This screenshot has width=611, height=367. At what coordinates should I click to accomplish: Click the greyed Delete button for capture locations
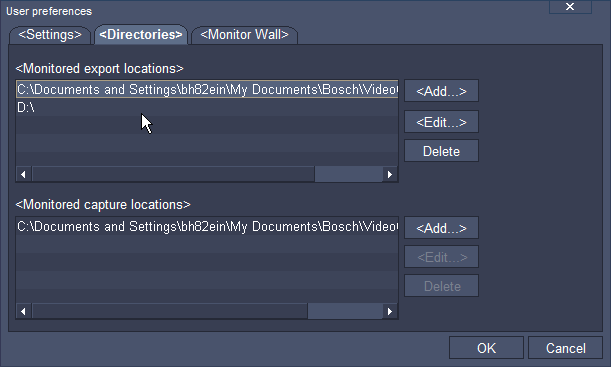[441, 286]
